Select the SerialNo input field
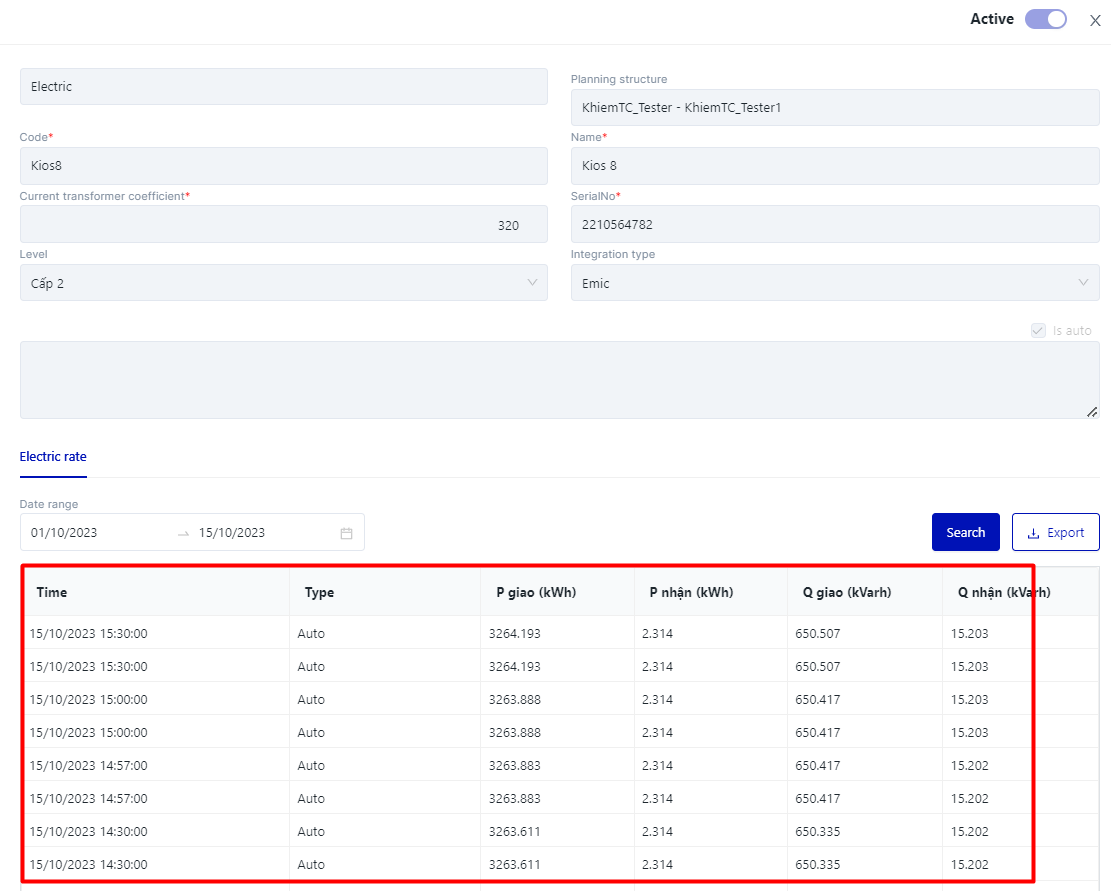The image size is (1111, 891). pyautogui.click(x=834, y=225)
